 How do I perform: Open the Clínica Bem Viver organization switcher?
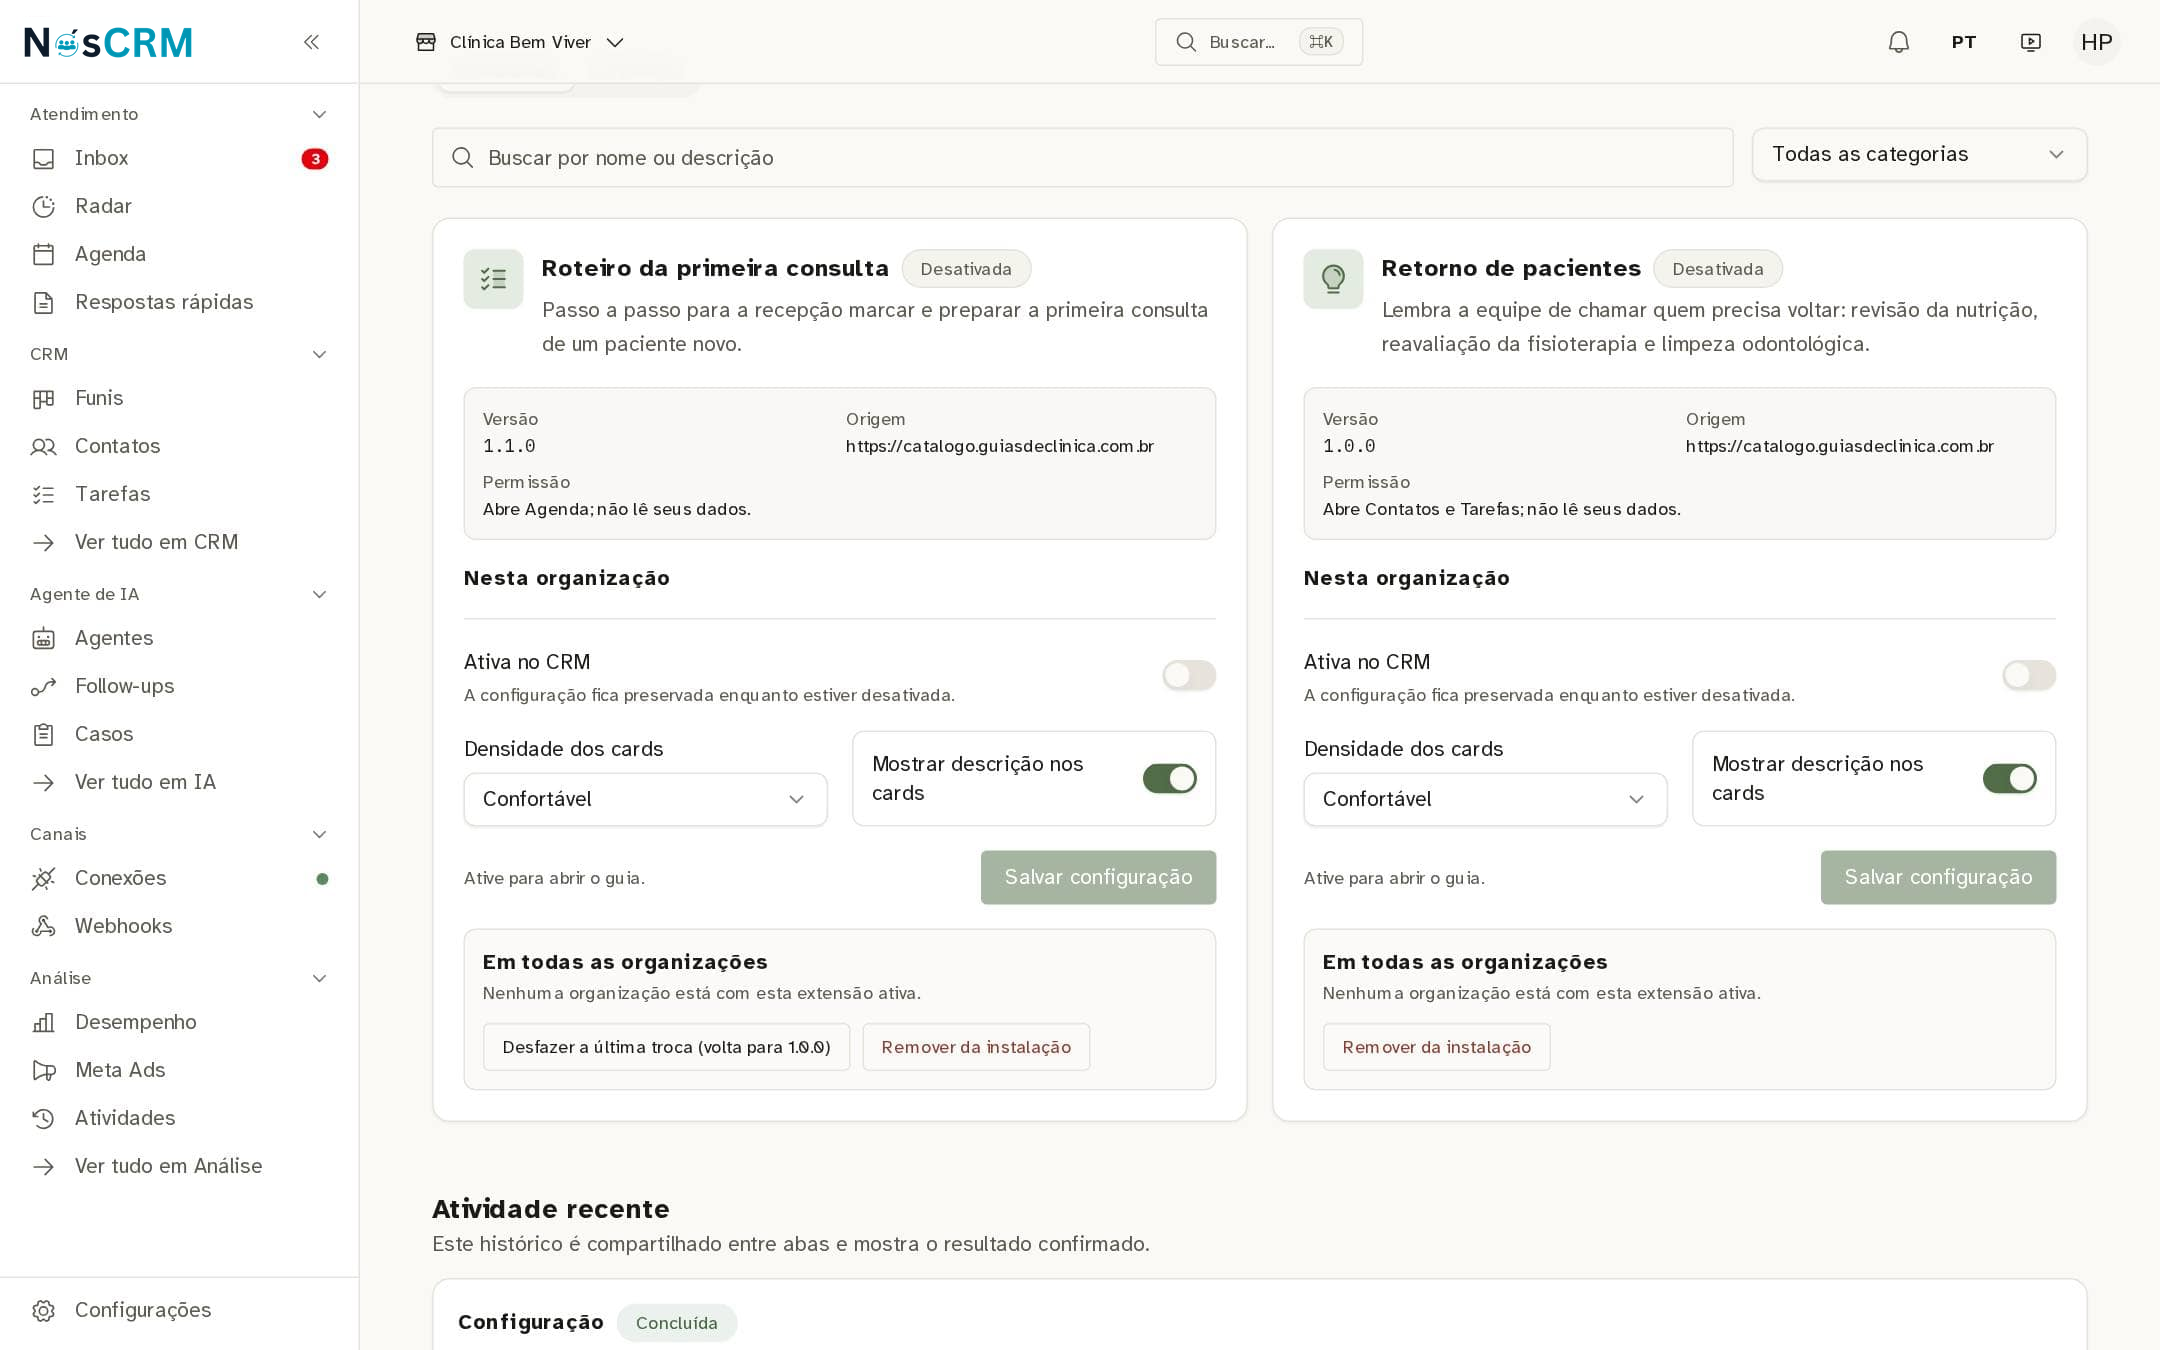[520, 42]
